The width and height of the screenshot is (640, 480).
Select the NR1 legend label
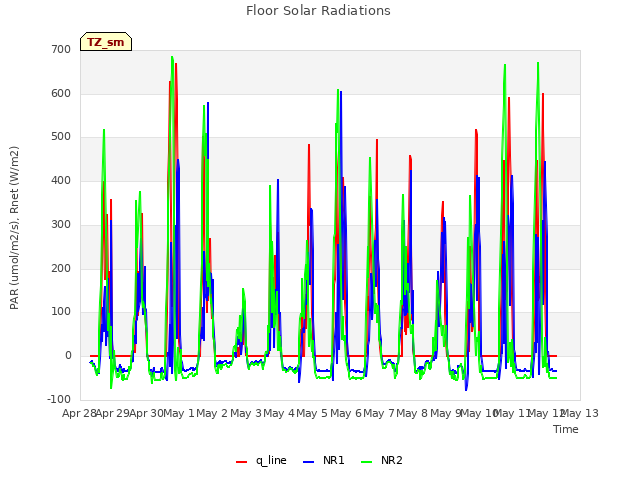333,460
